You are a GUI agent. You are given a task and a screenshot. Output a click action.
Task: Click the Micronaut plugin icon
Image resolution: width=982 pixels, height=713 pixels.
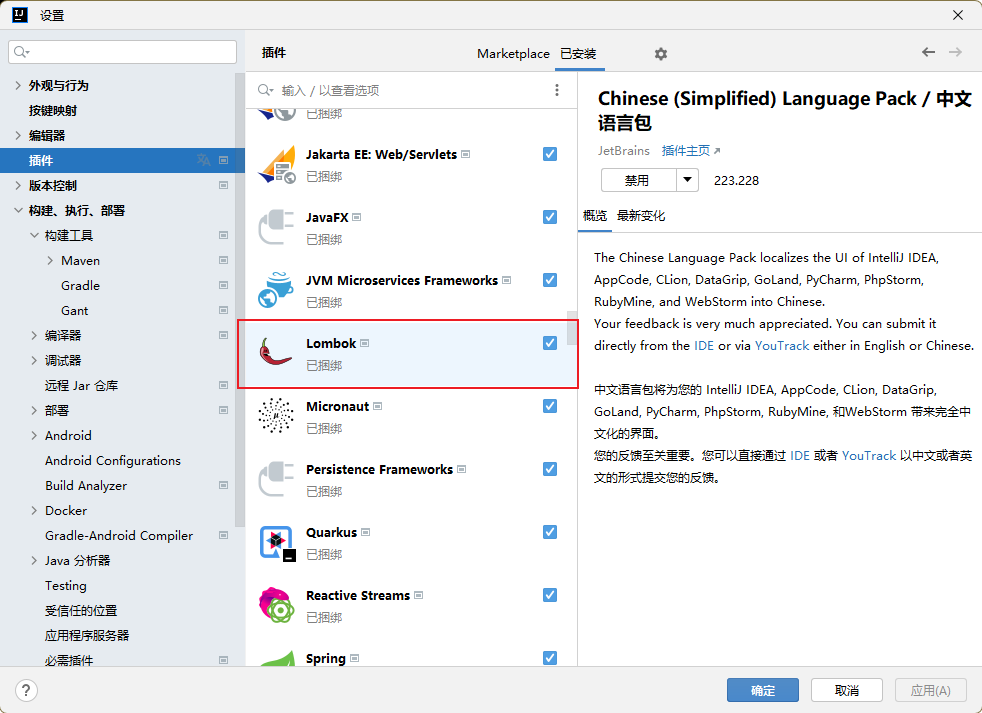[276, 417]
